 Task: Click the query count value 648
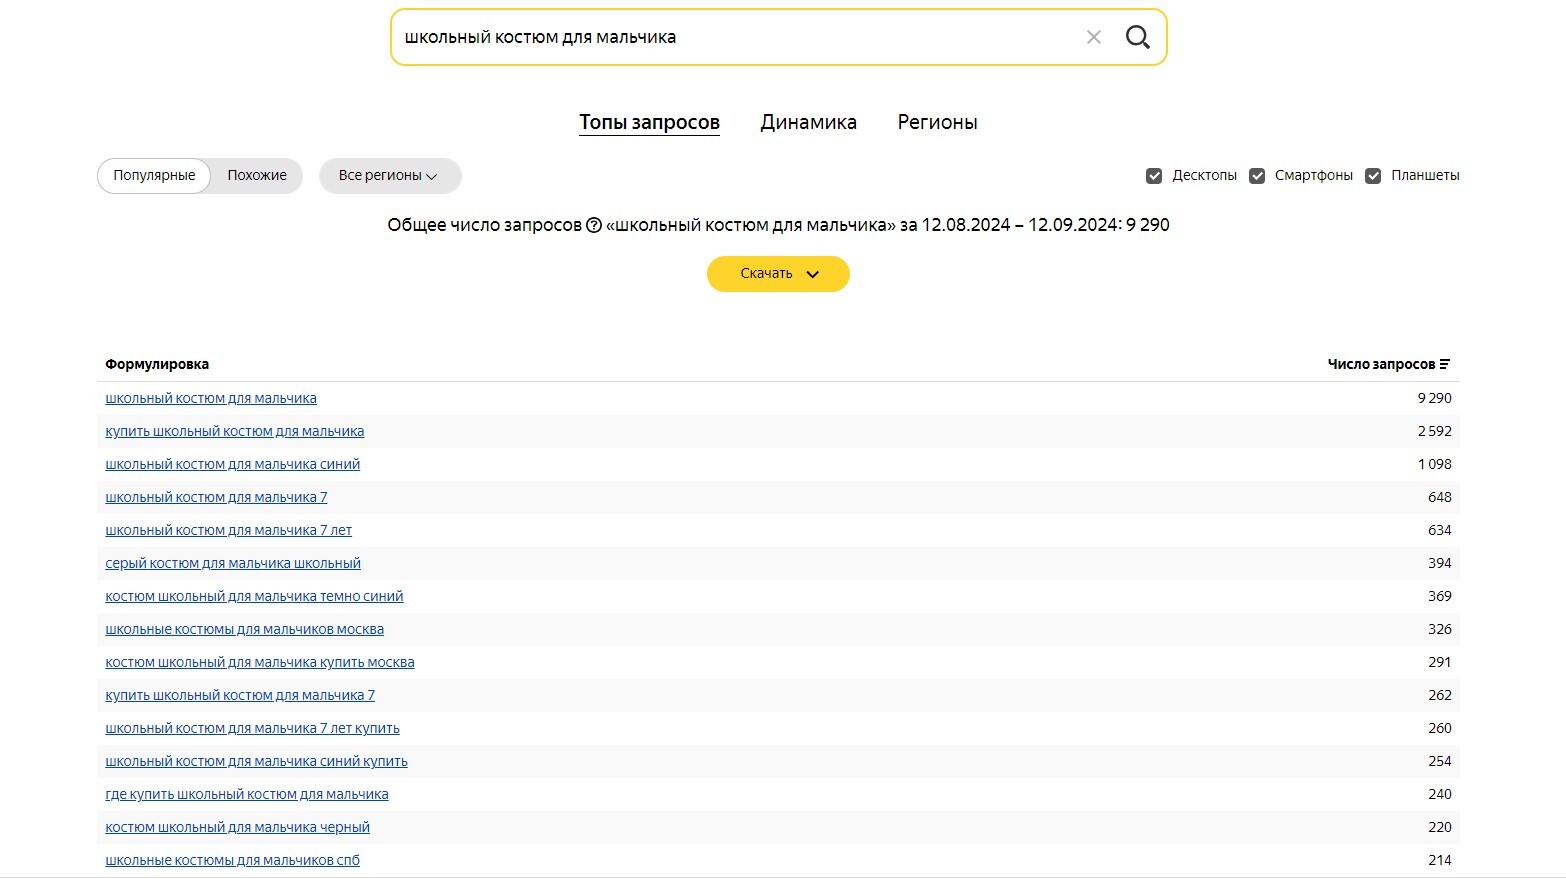point(1440,497)
